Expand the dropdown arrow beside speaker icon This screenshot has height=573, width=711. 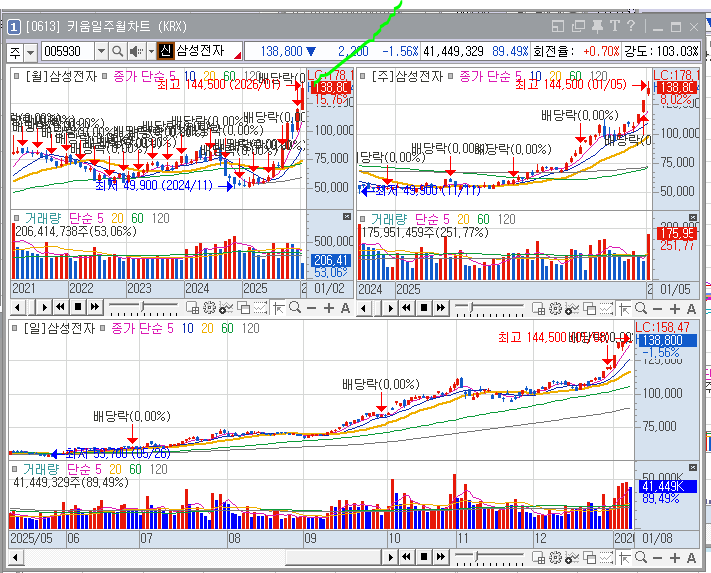click(151, 52)
